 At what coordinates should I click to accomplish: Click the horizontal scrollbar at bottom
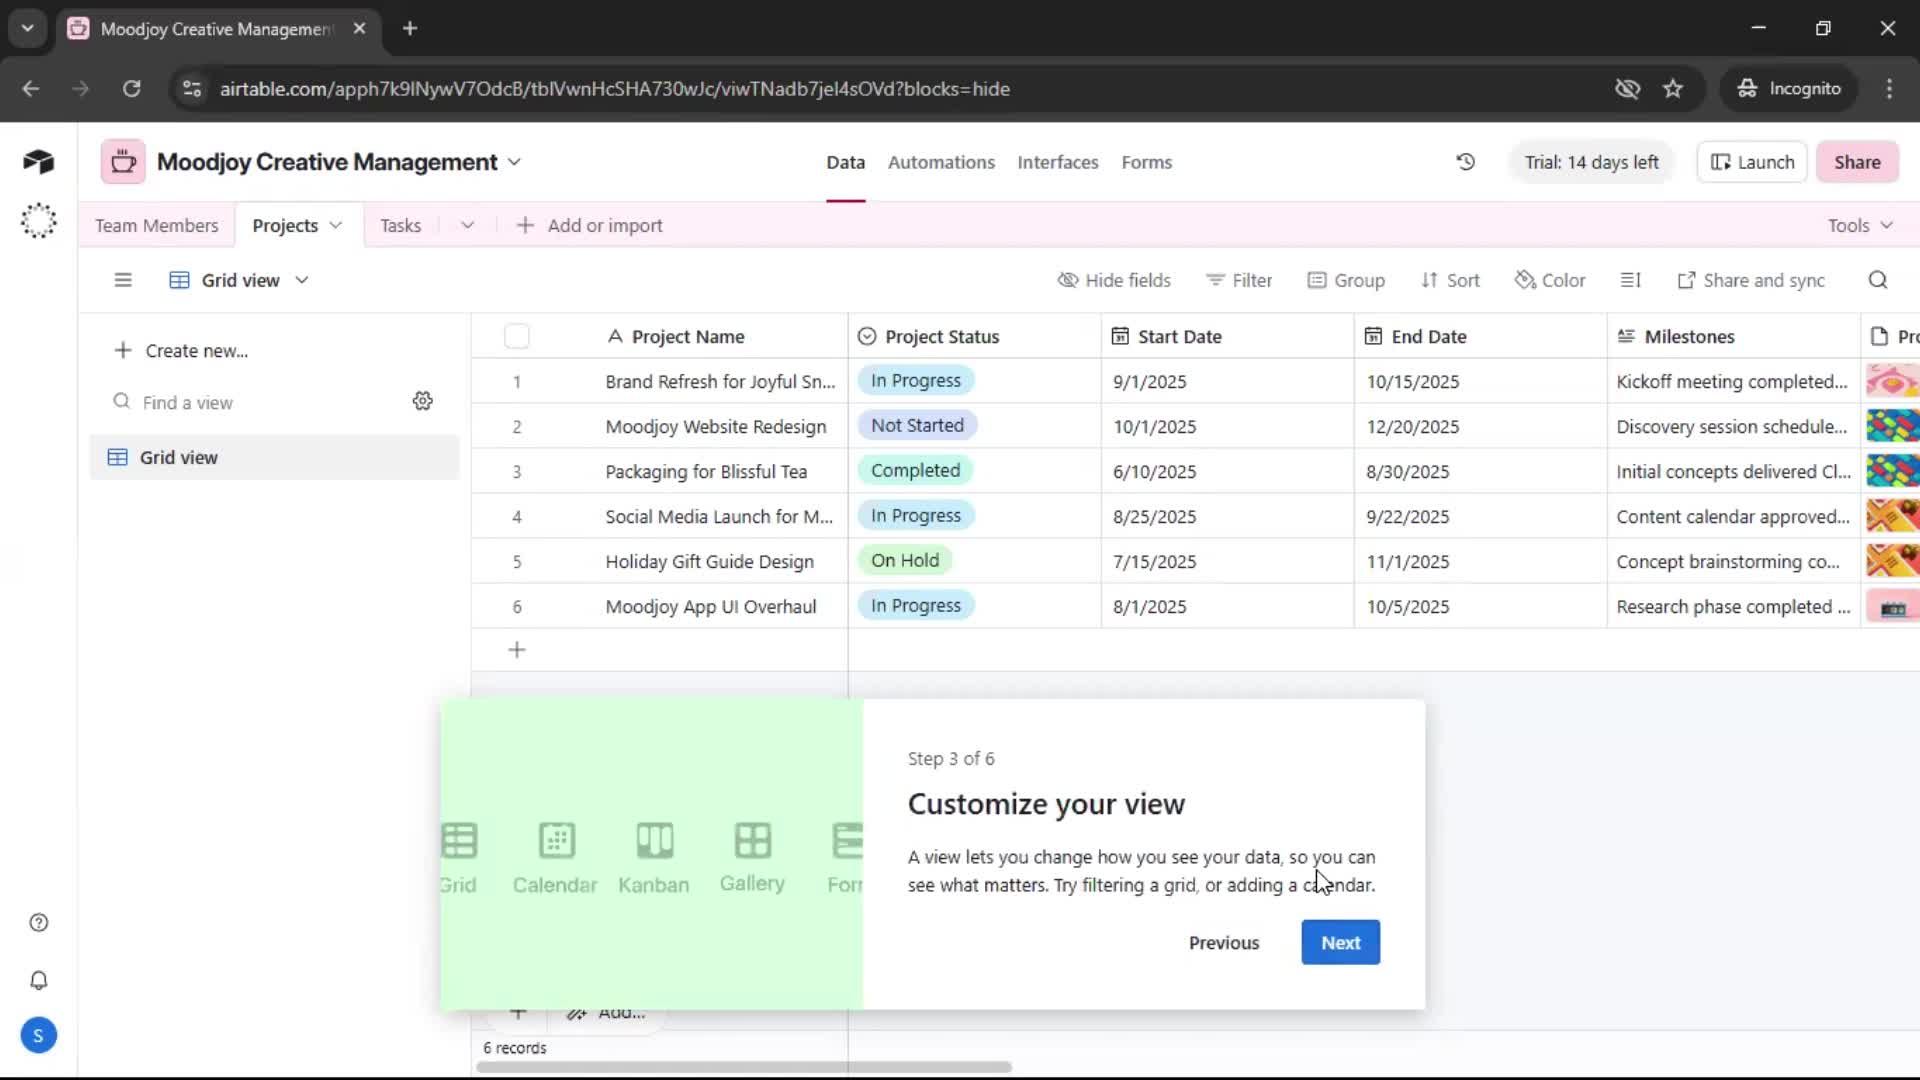[x=744, y=1066]
